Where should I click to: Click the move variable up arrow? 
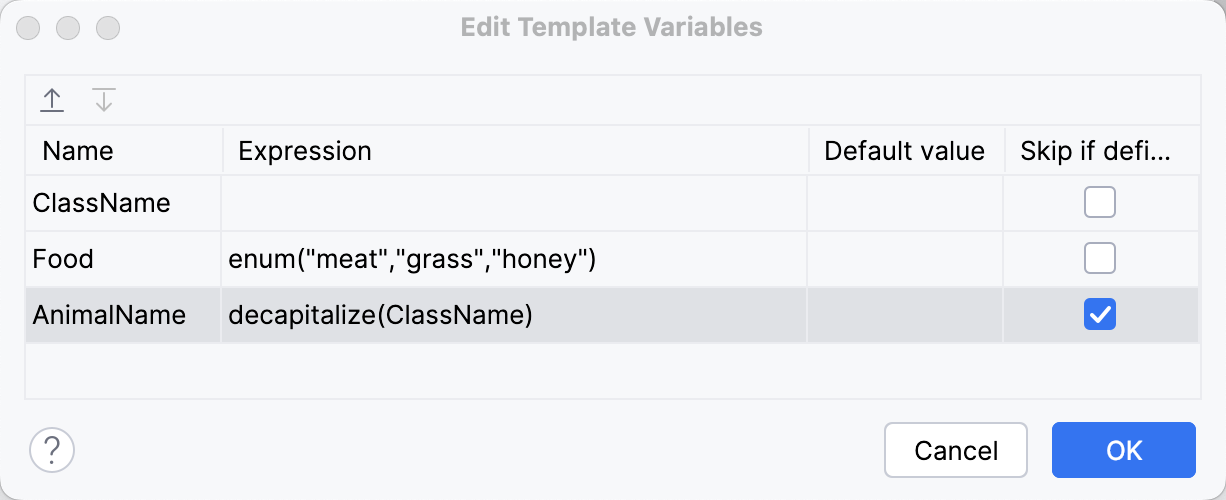coord(52,100)
